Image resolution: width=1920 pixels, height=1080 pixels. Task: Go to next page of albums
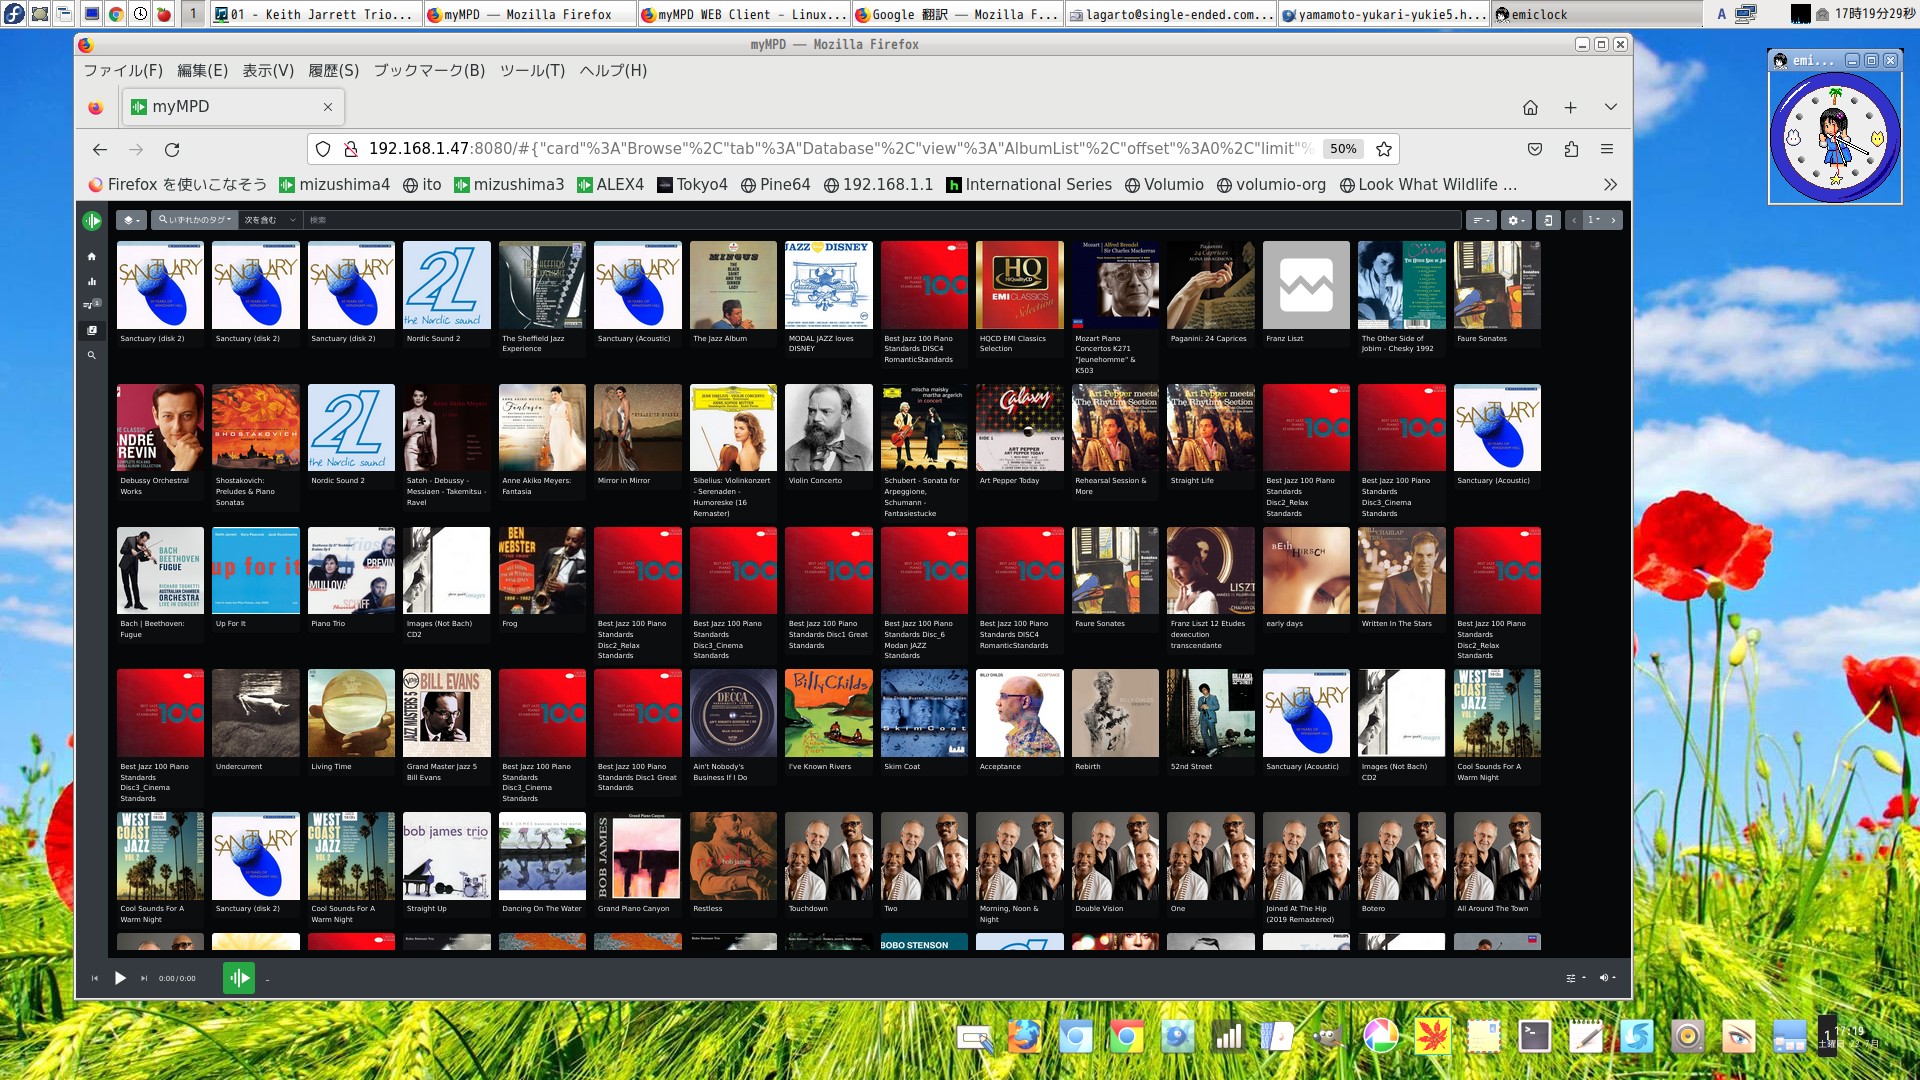[1613, 220]
